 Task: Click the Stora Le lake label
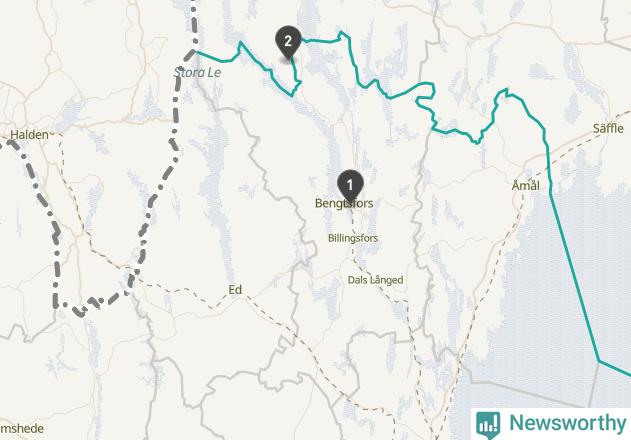pos(197,72)
